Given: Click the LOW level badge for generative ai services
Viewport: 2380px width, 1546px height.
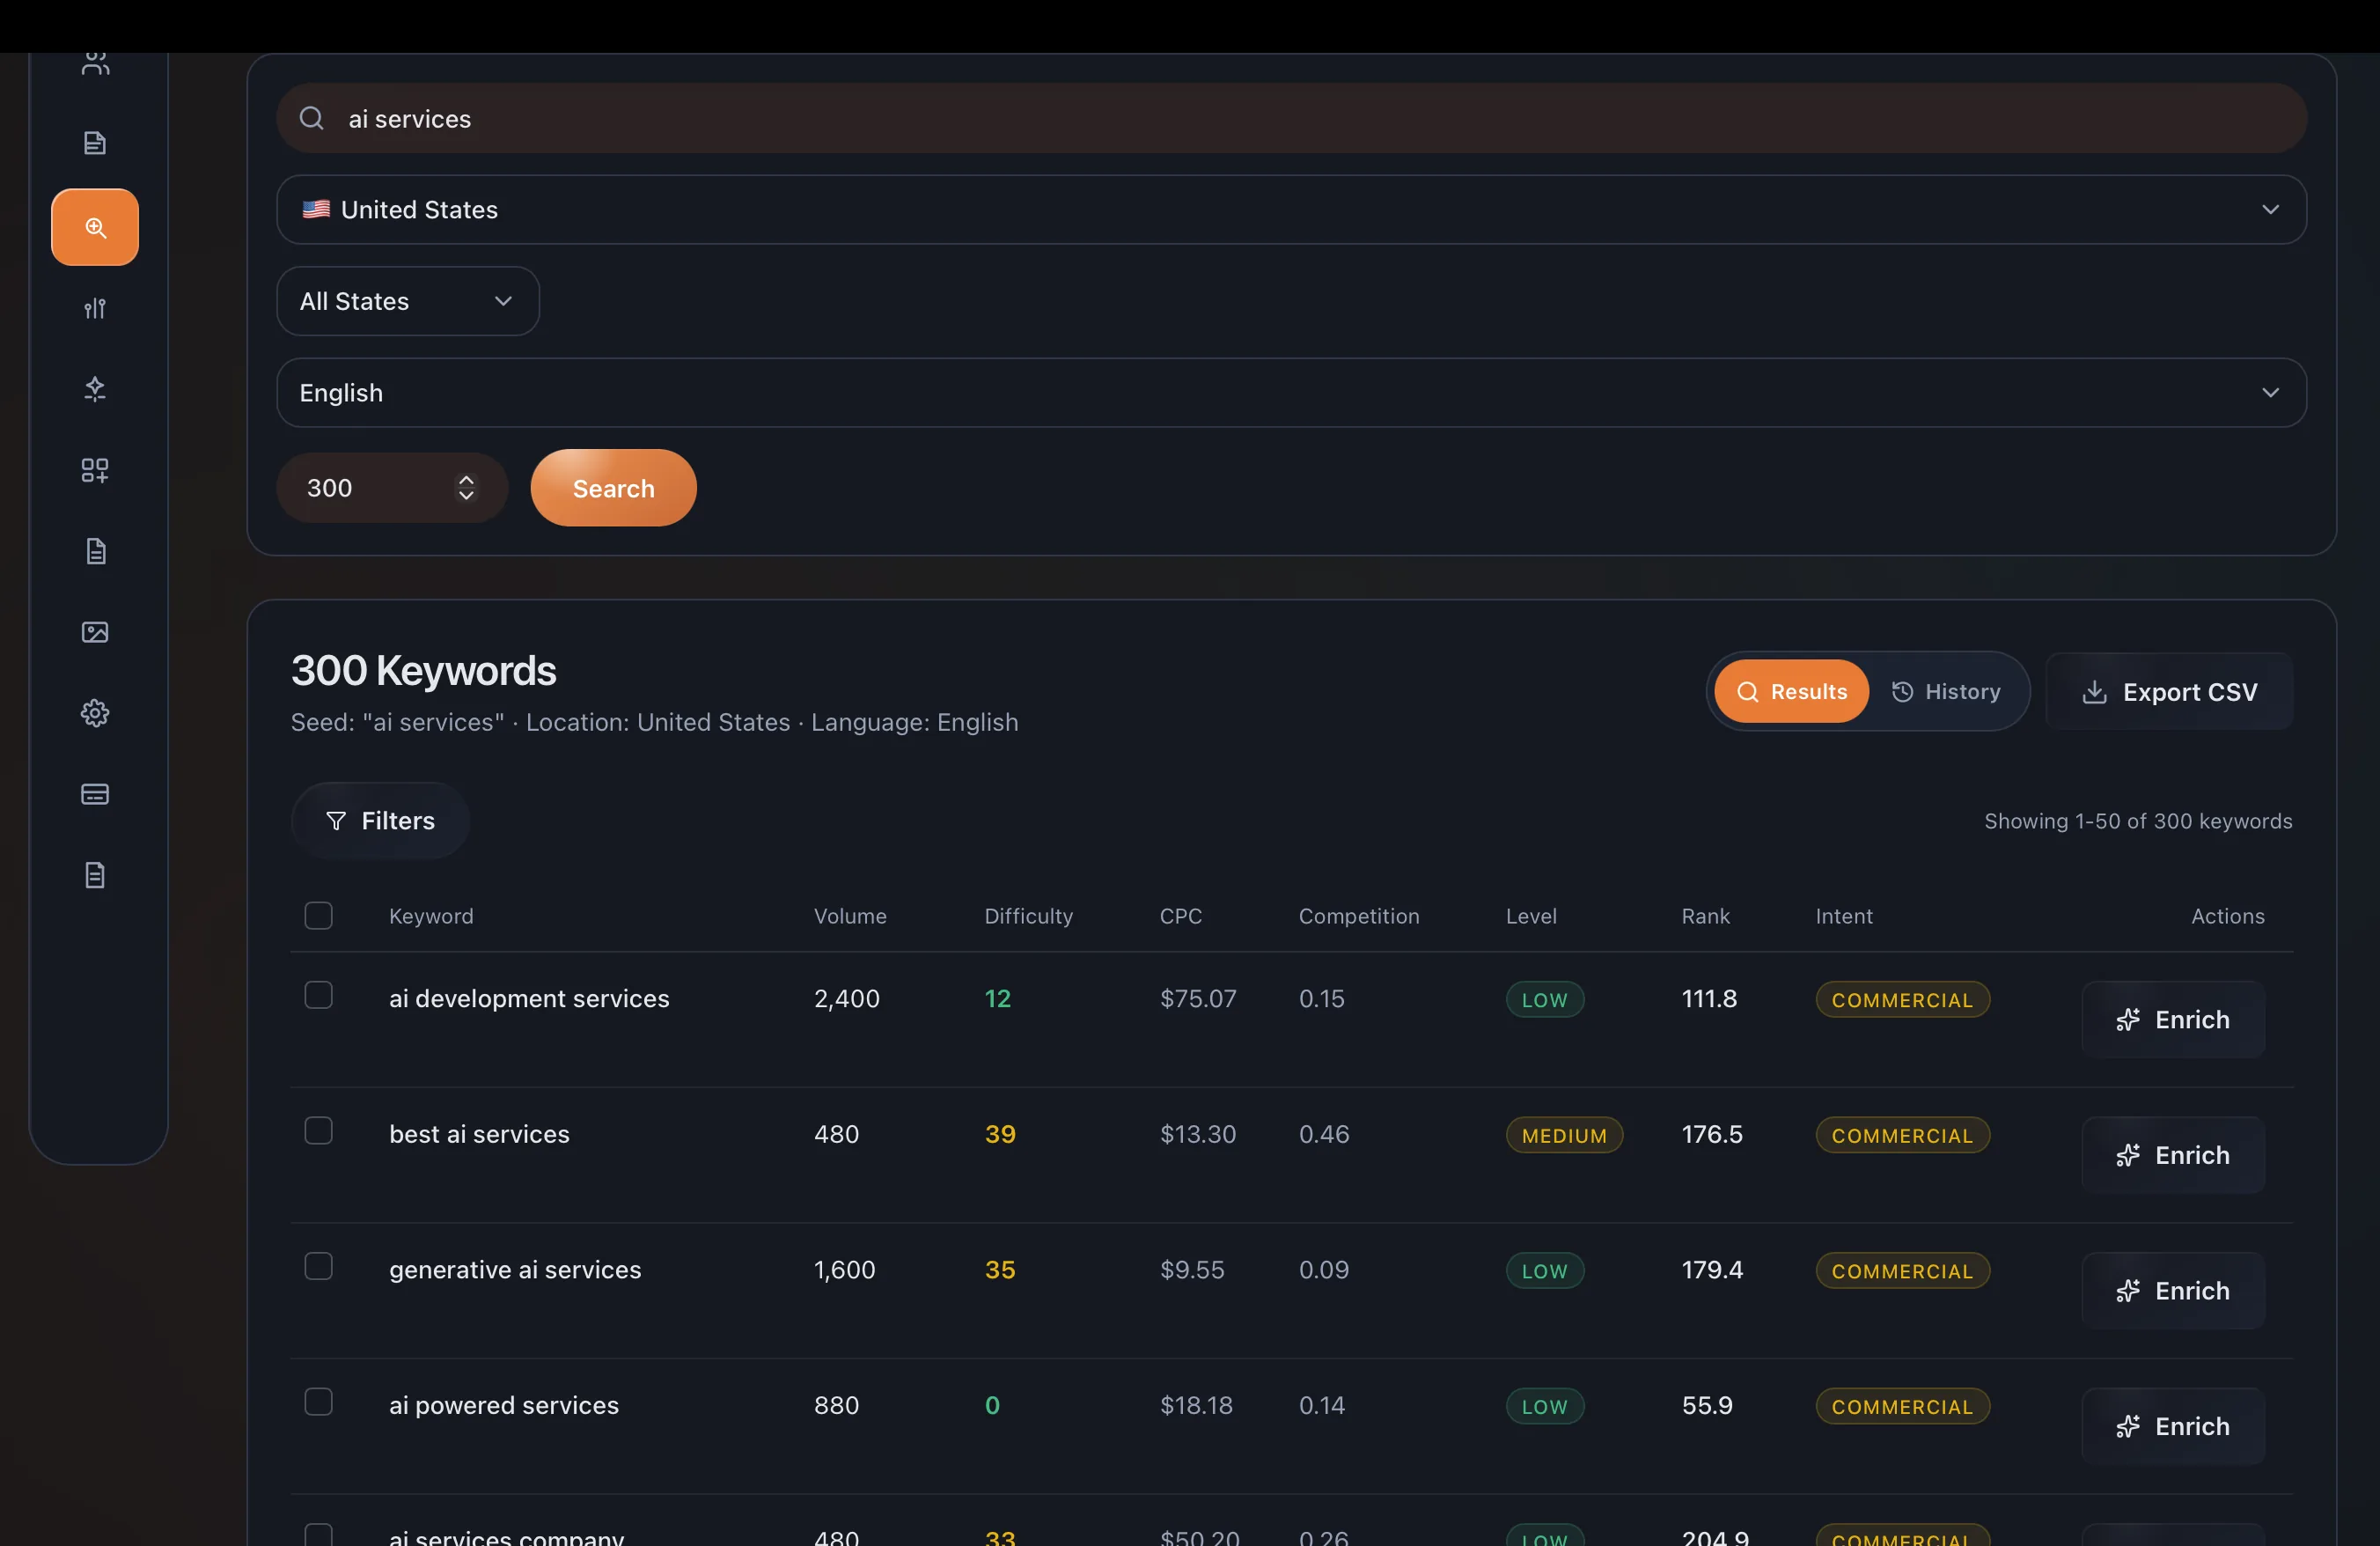Looking at the screenshot, I should click(x=1544, y=1271).
